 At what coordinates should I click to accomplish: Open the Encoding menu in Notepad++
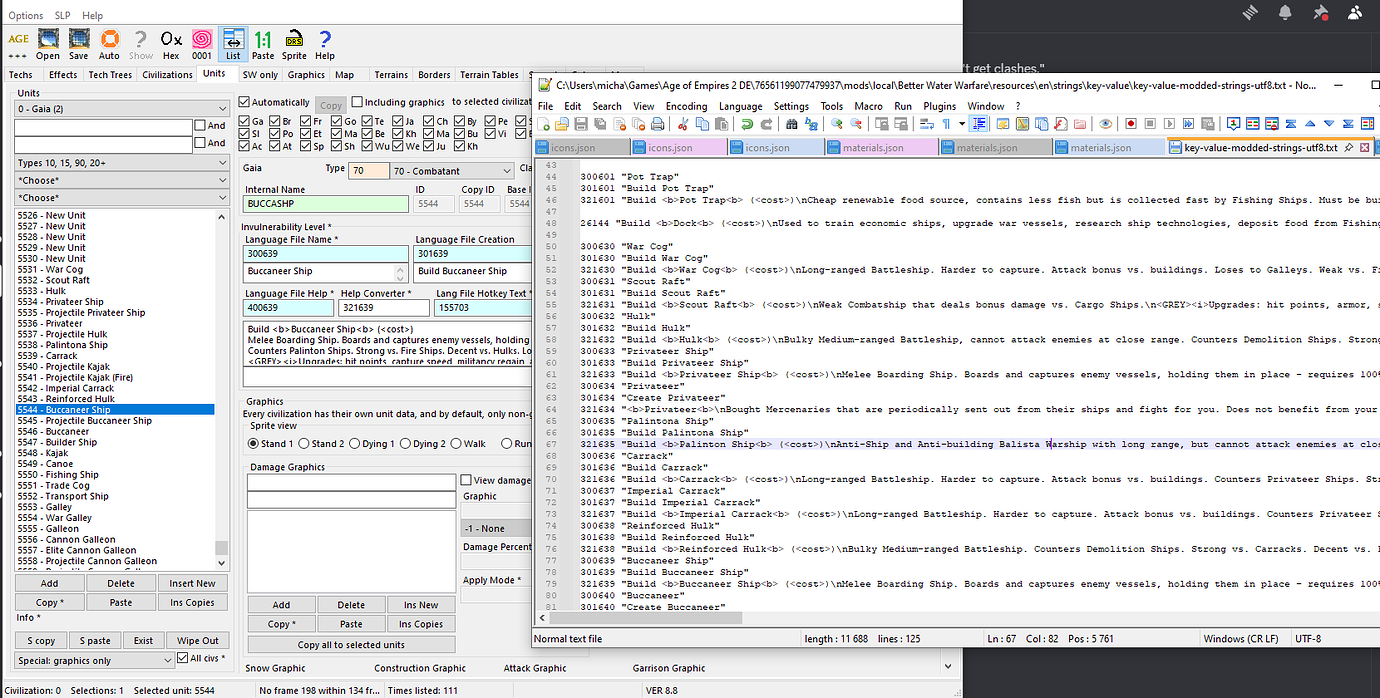(x=686, y=105)
